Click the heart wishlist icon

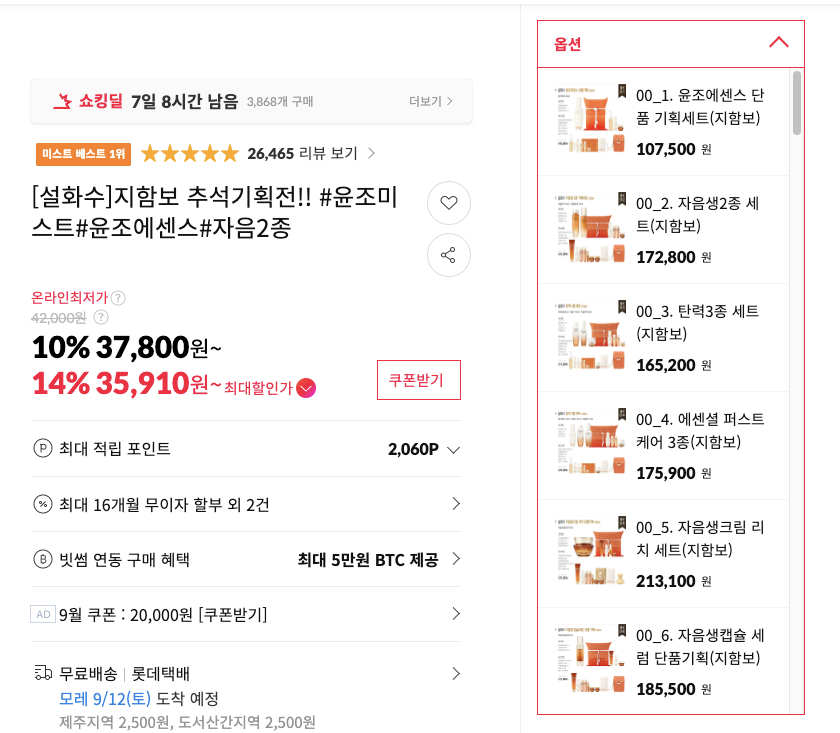click(449, 203)
